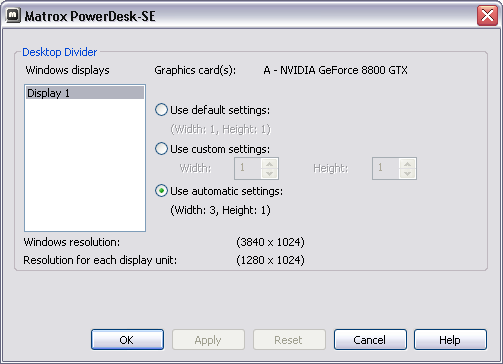Click the '(3840 x 1024)' Windows resolution value
The image size is (503, 364).
click(x=270, y=242)
